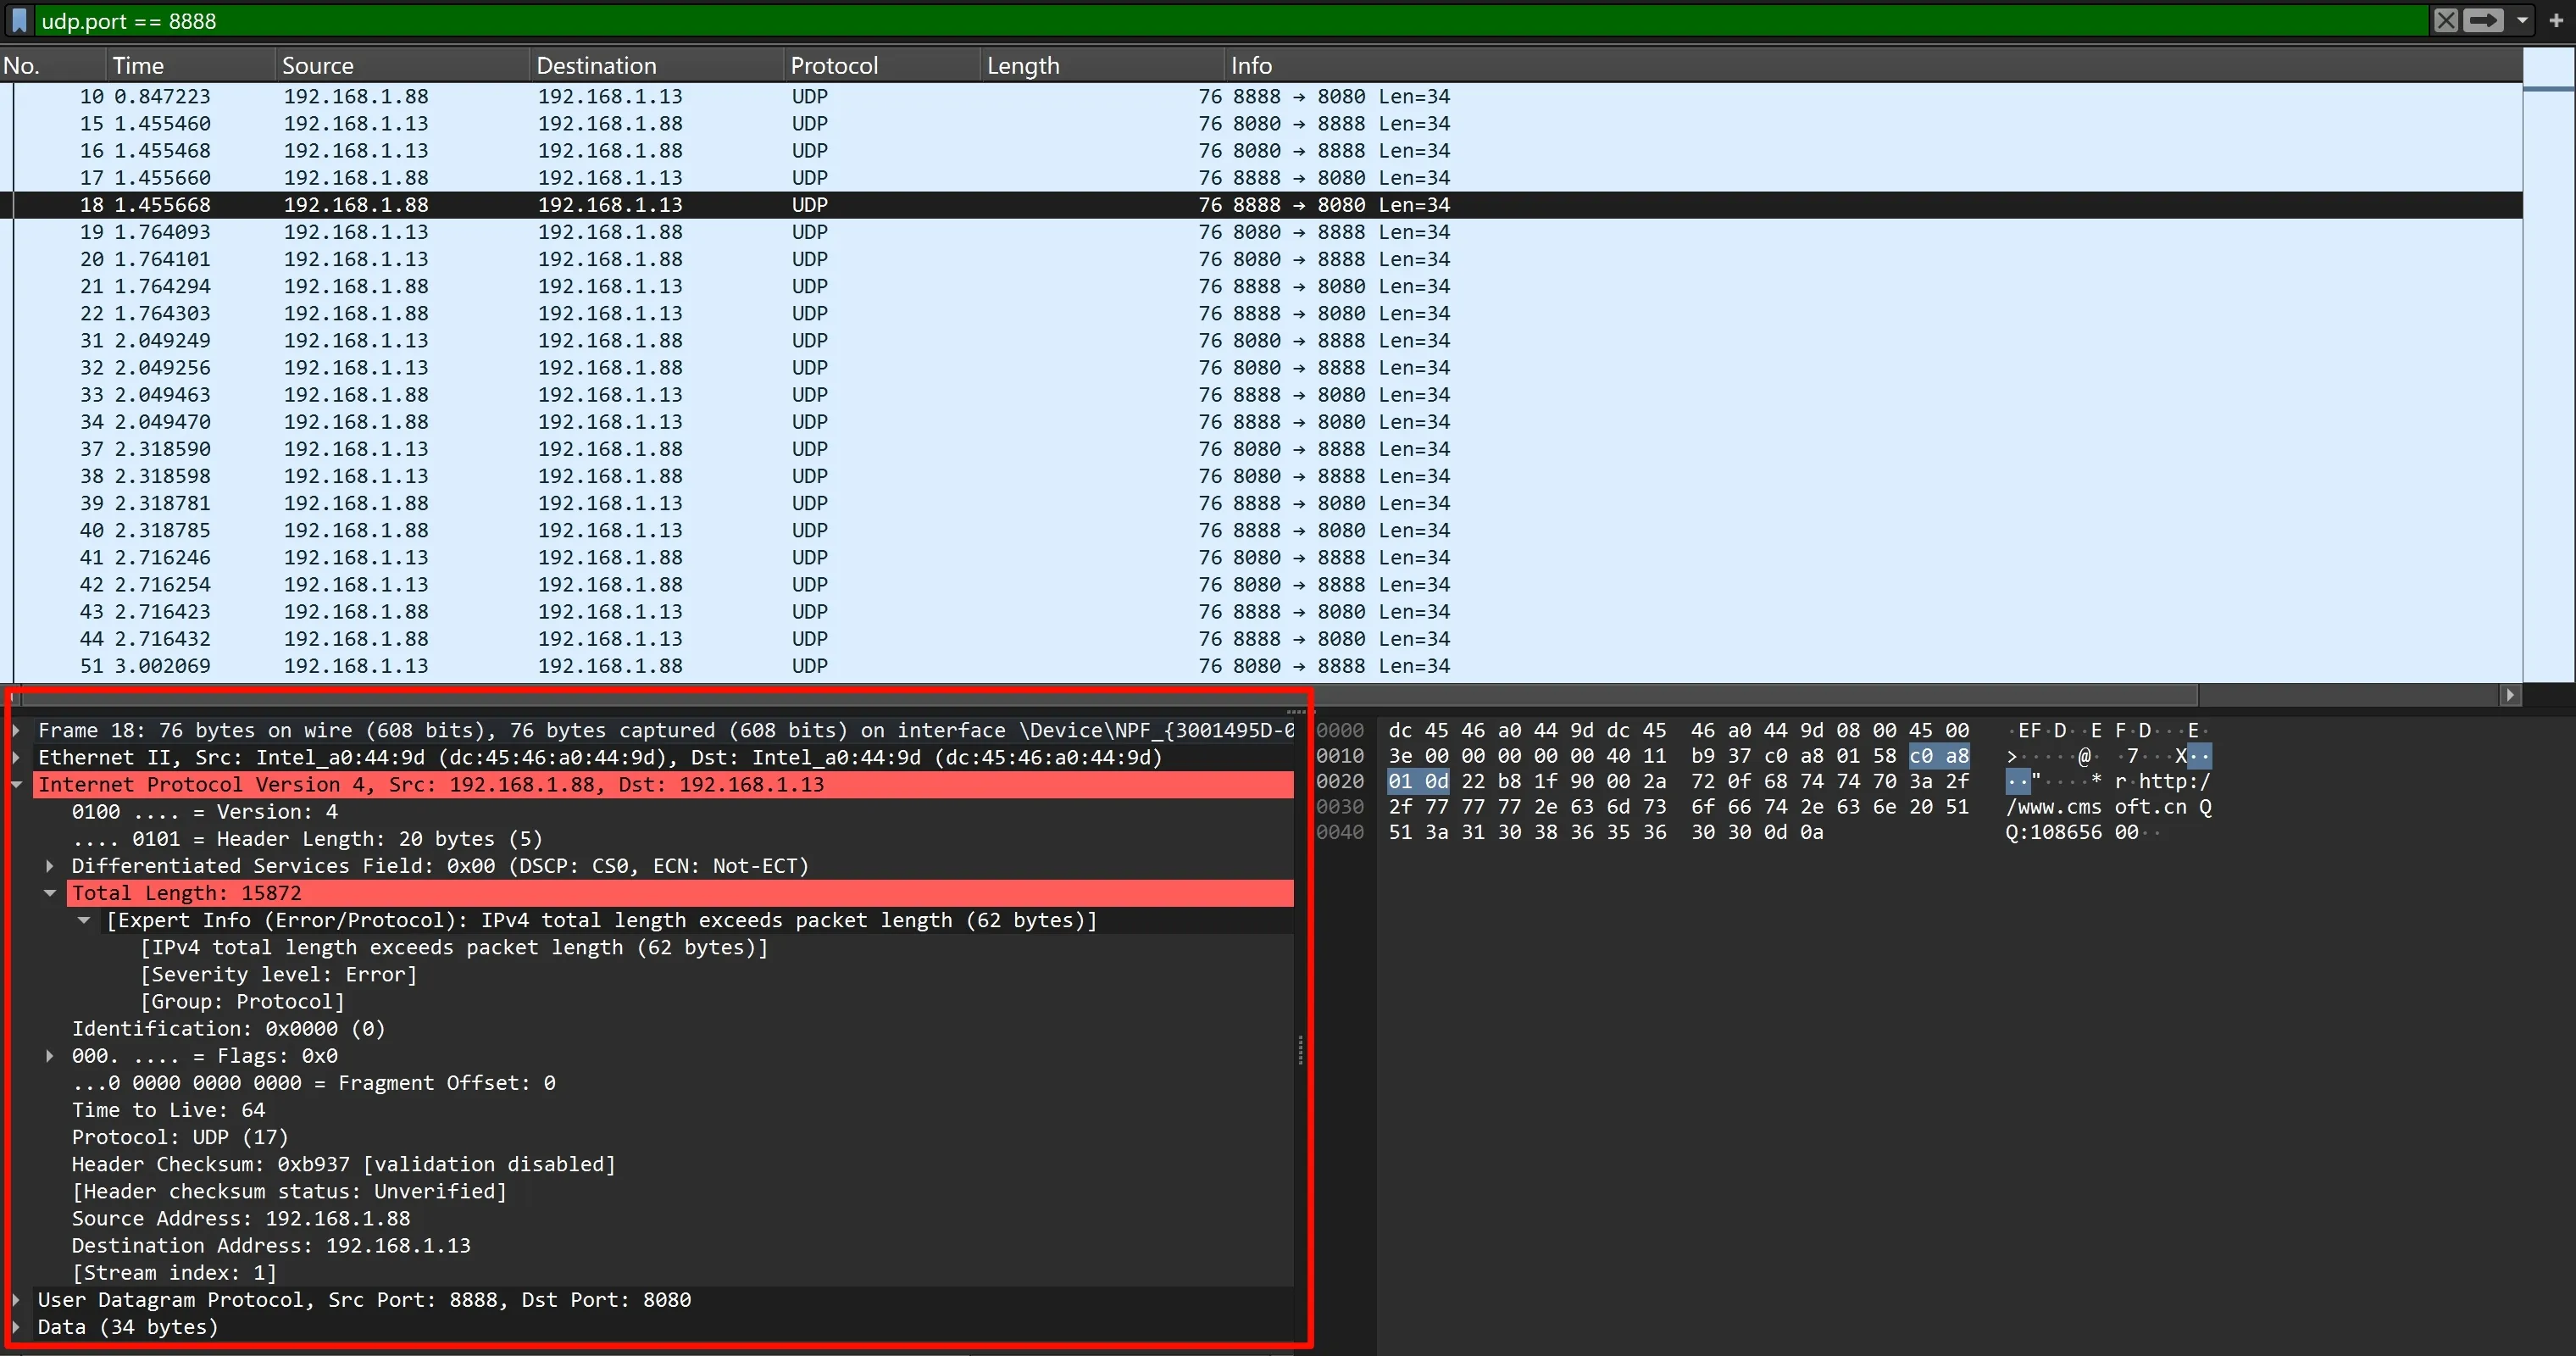Select packet number 31 in list
2576x1356 pixels.
point(400,340)
